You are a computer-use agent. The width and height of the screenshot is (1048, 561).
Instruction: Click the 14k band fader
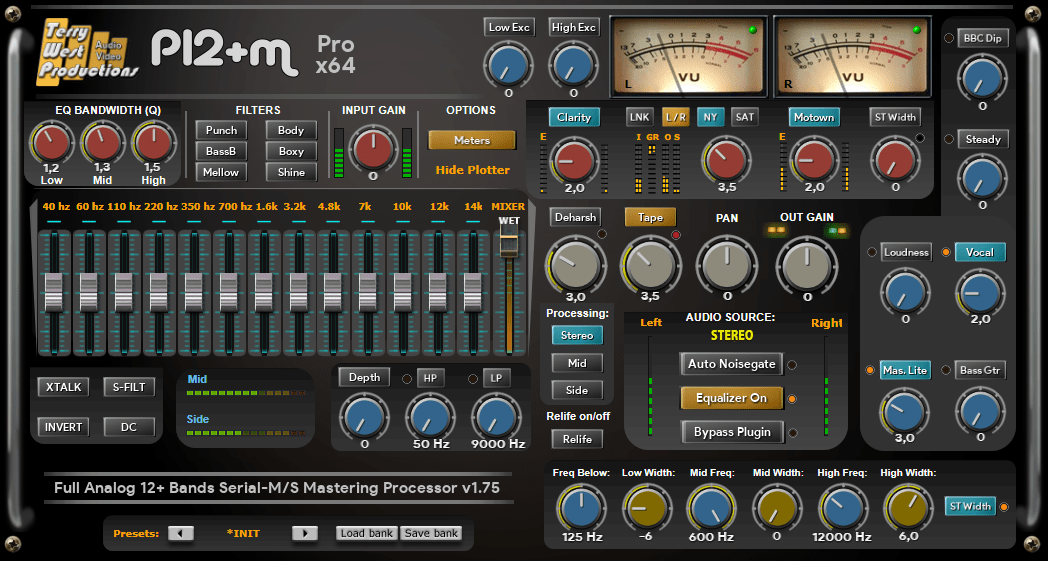coord(473,292)
